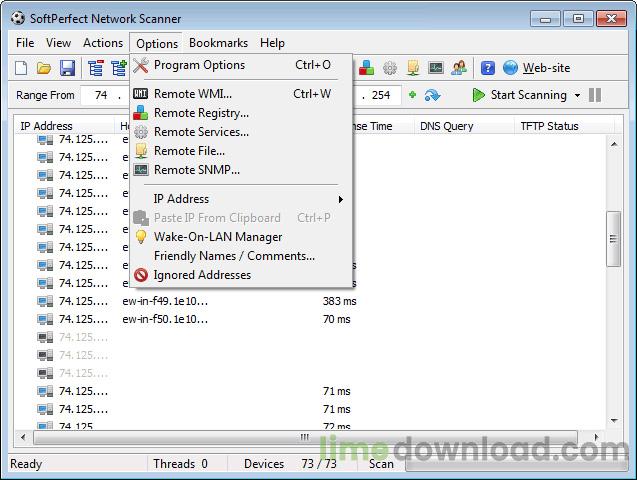Select Remote File... menu entry

pos(241,151)
